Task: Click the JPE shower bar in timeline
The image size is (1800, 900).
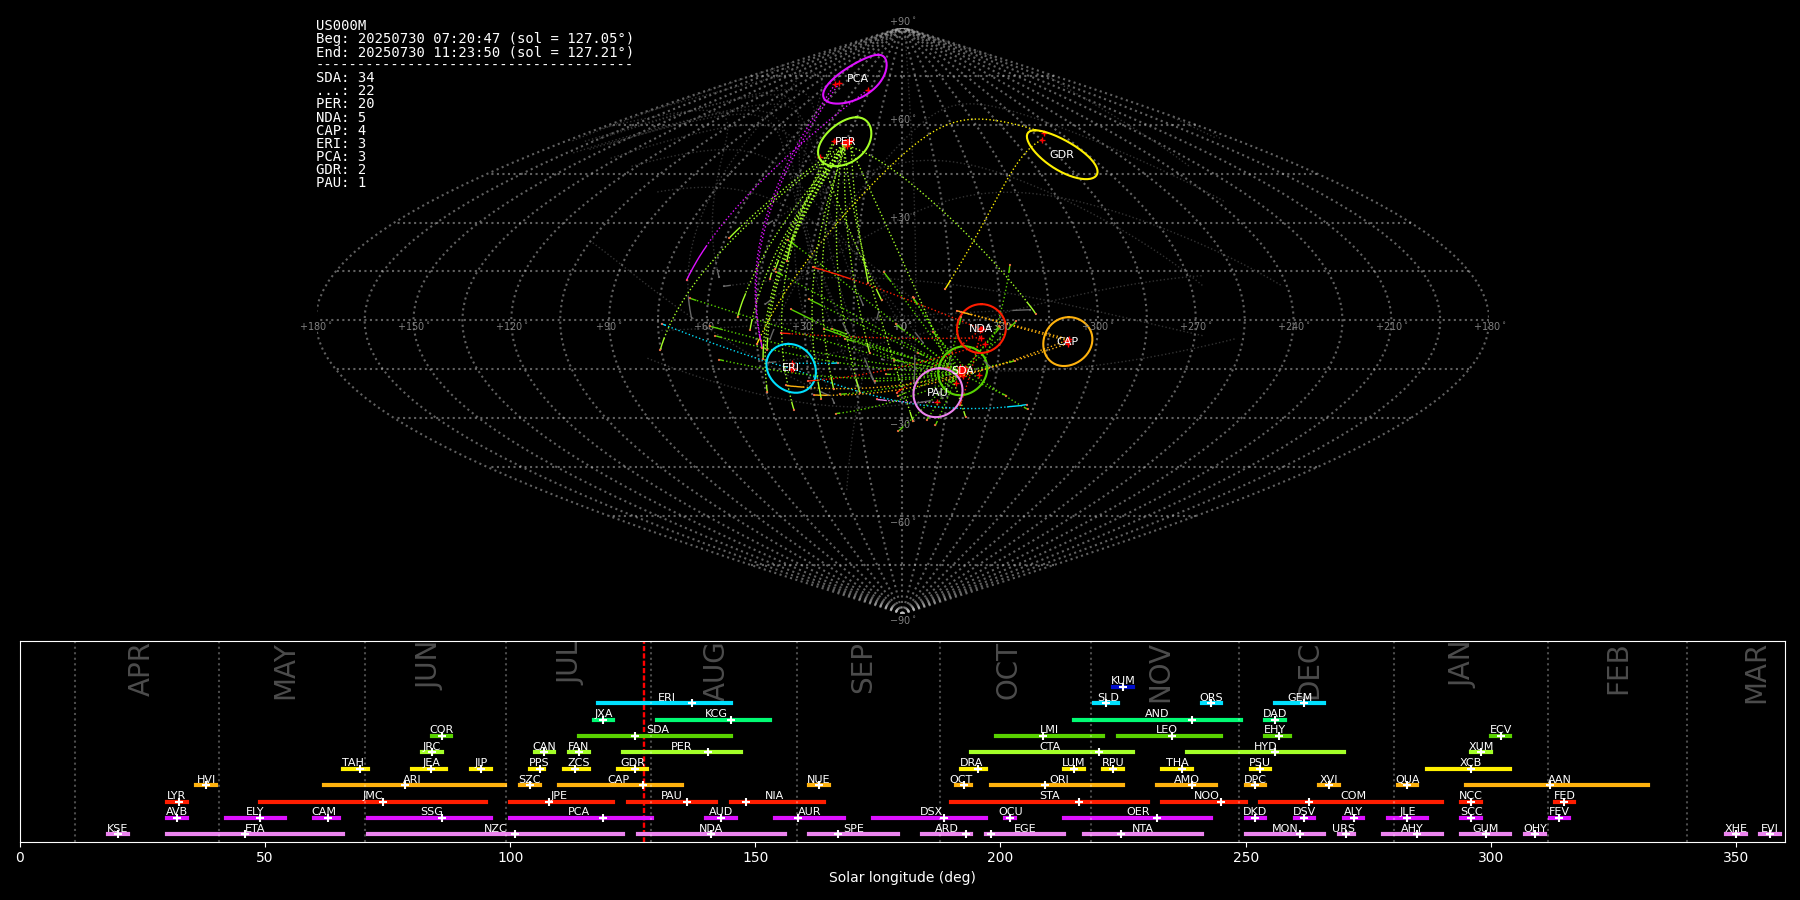Action: [561, 801]
